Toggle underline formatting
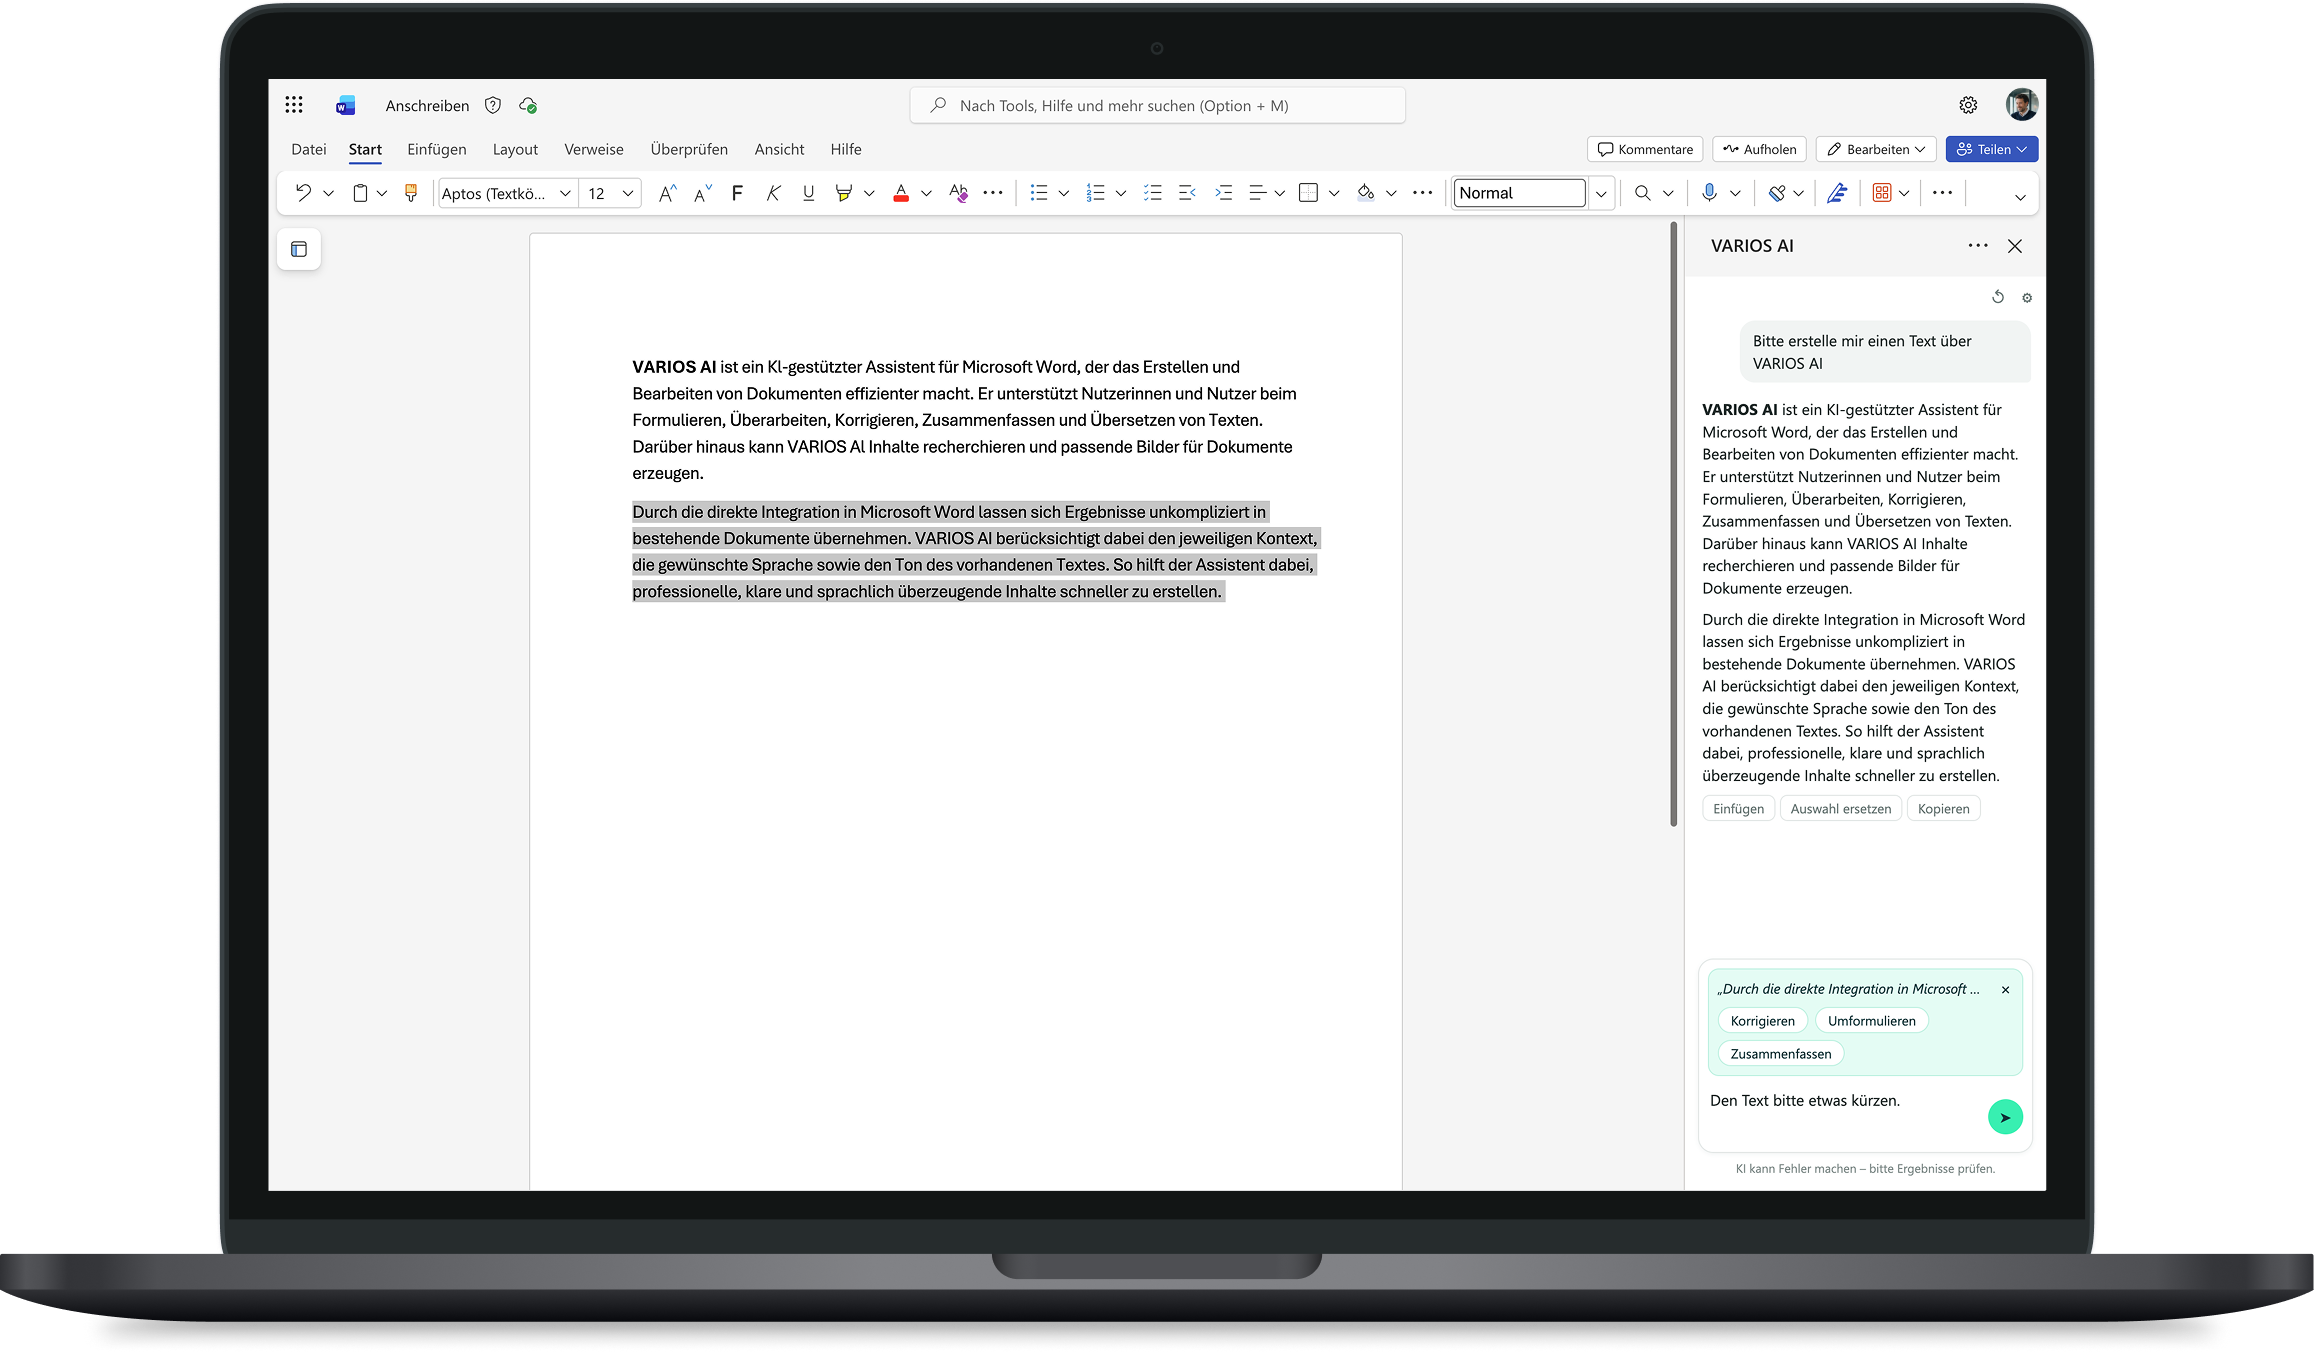 (x=808, y=193)
